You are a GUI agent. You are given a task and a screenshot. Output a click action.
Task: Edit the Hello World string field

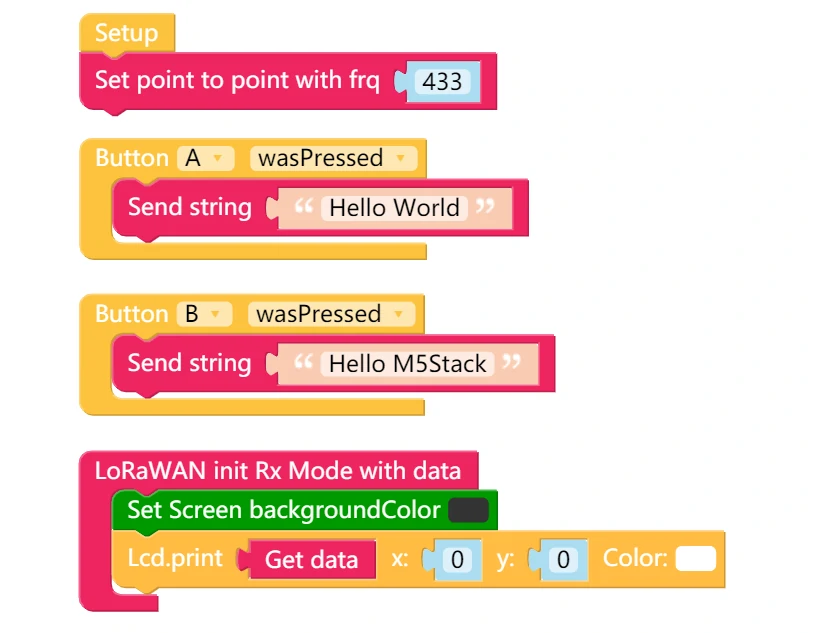point(395,208)
